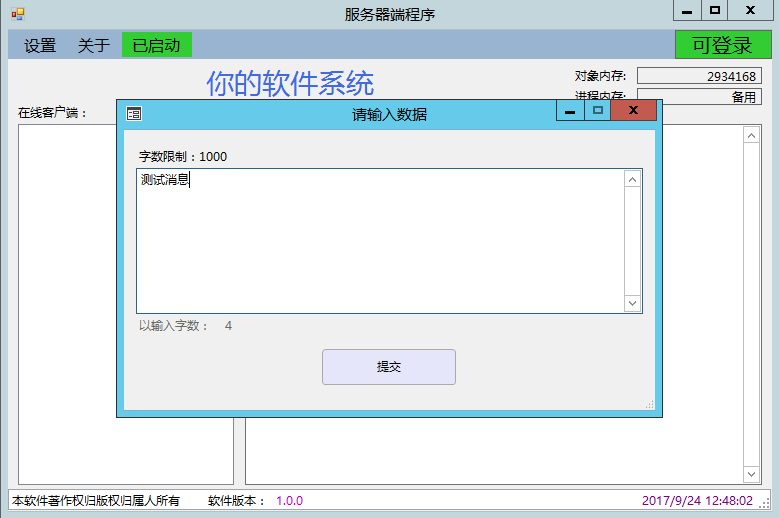Minimize the 服务器端程序 main window
779x518 pixels.
pyautogui.click(x=686, y=11)
